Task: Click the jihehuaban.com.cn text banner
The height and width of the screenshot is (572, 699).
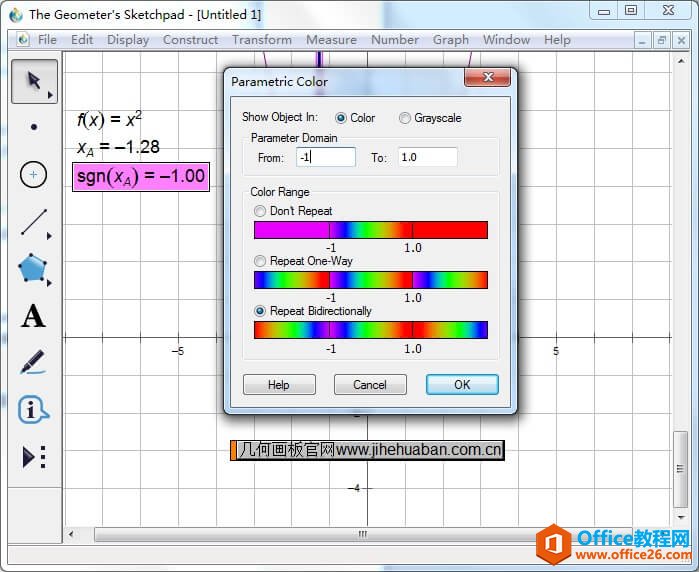Action: [x=367, y=450]
